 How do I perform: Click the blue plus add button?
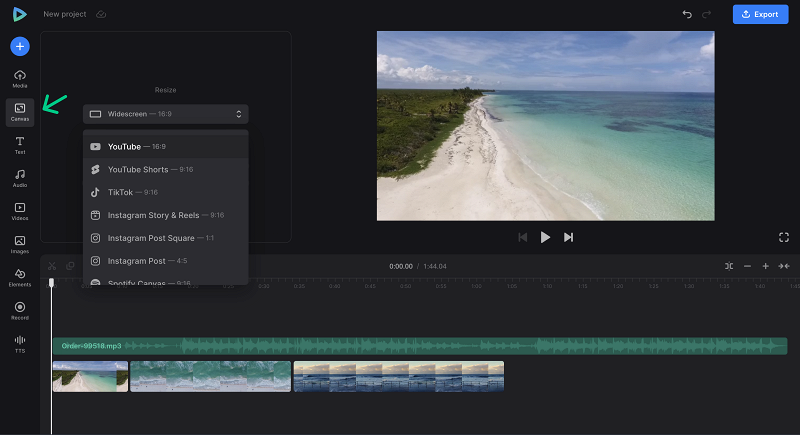tap(20, 46)
